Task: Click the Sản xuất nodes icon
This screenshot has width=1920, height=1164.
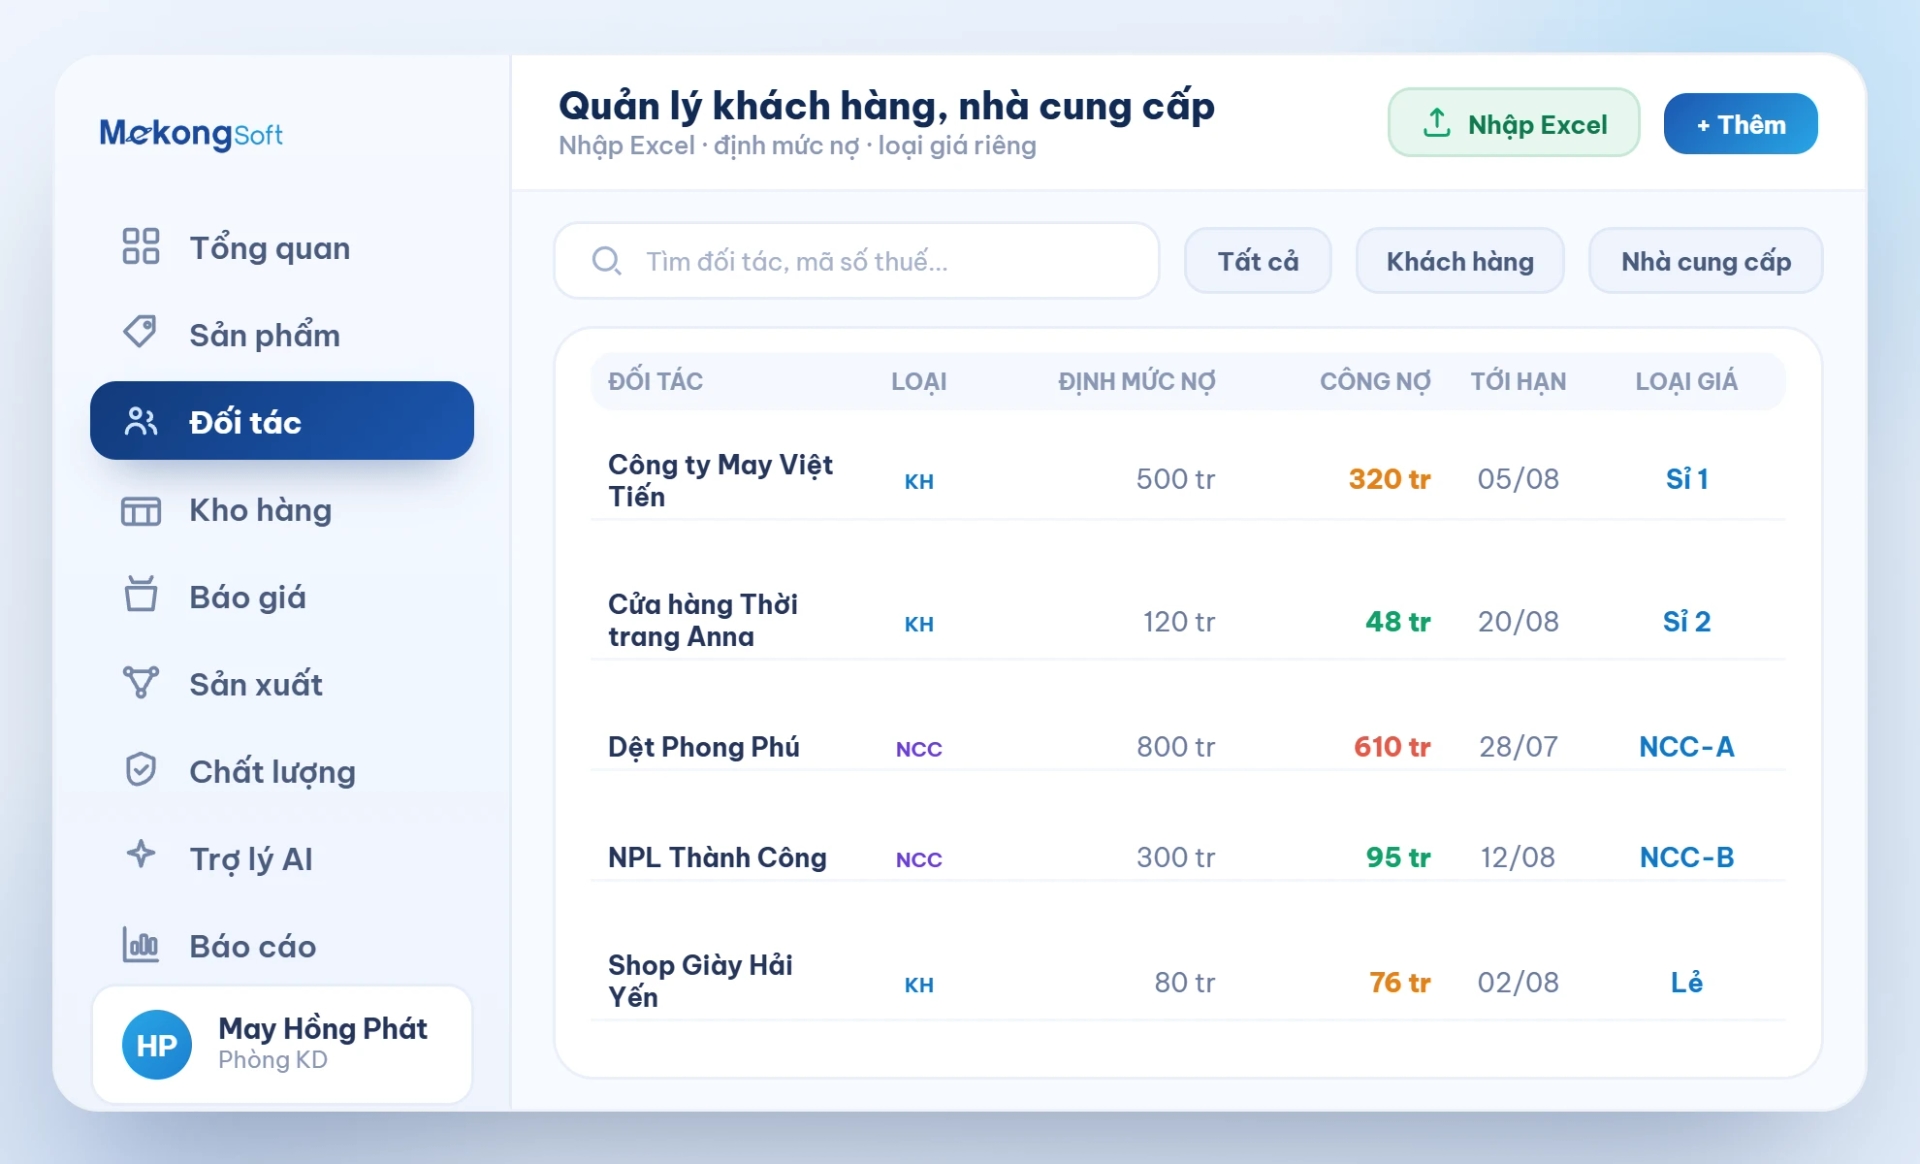Action: (141, 682)
